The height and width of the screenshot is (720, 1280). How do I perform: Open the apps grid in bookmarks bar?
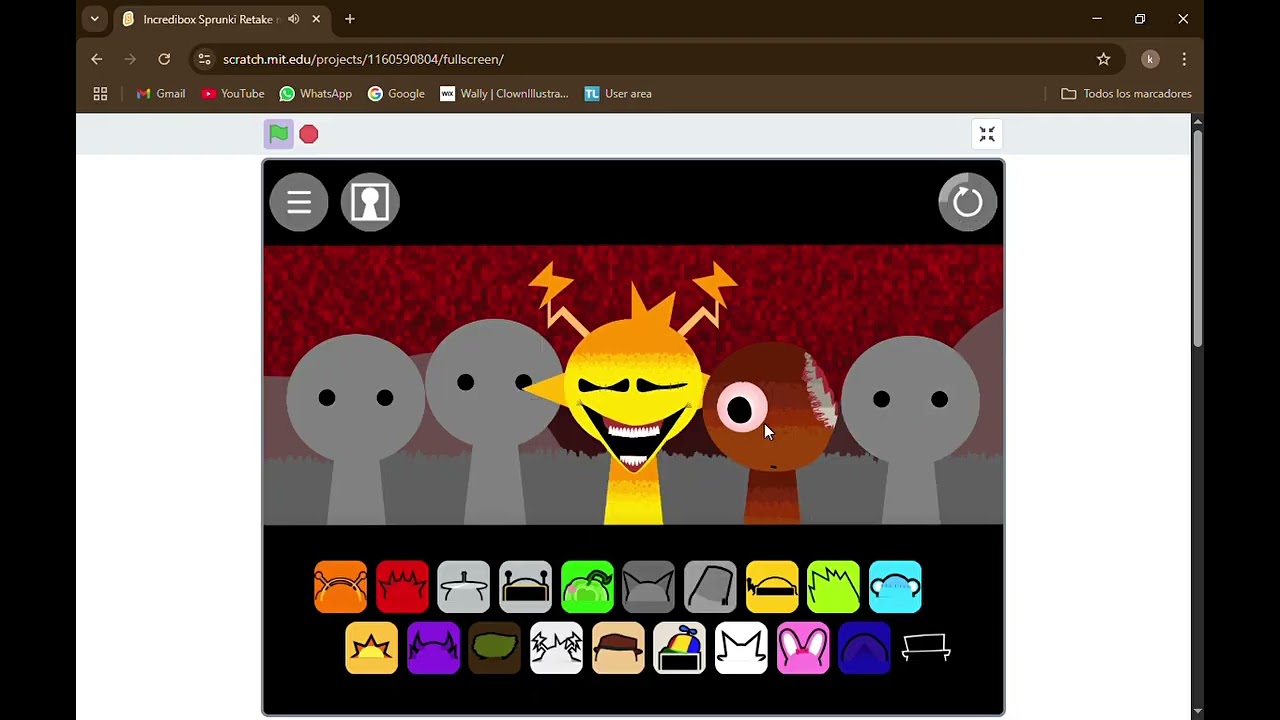click(100, 94)
